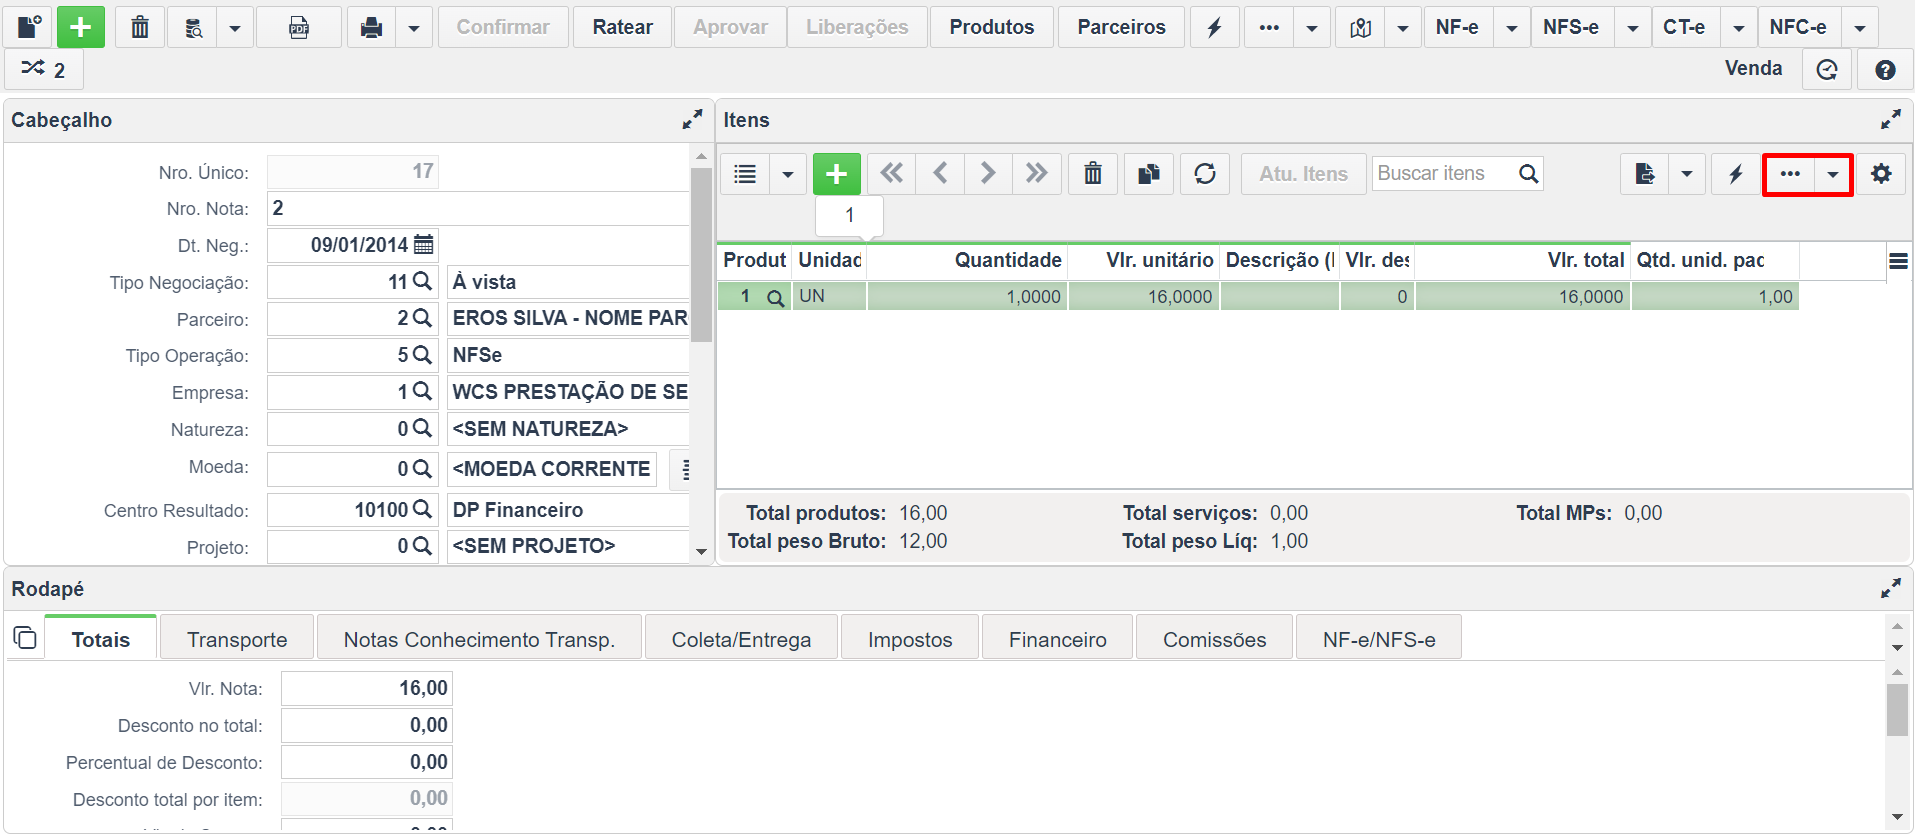Click the Liberações button
The image size is (1915, 835).
tap(857, 27)
